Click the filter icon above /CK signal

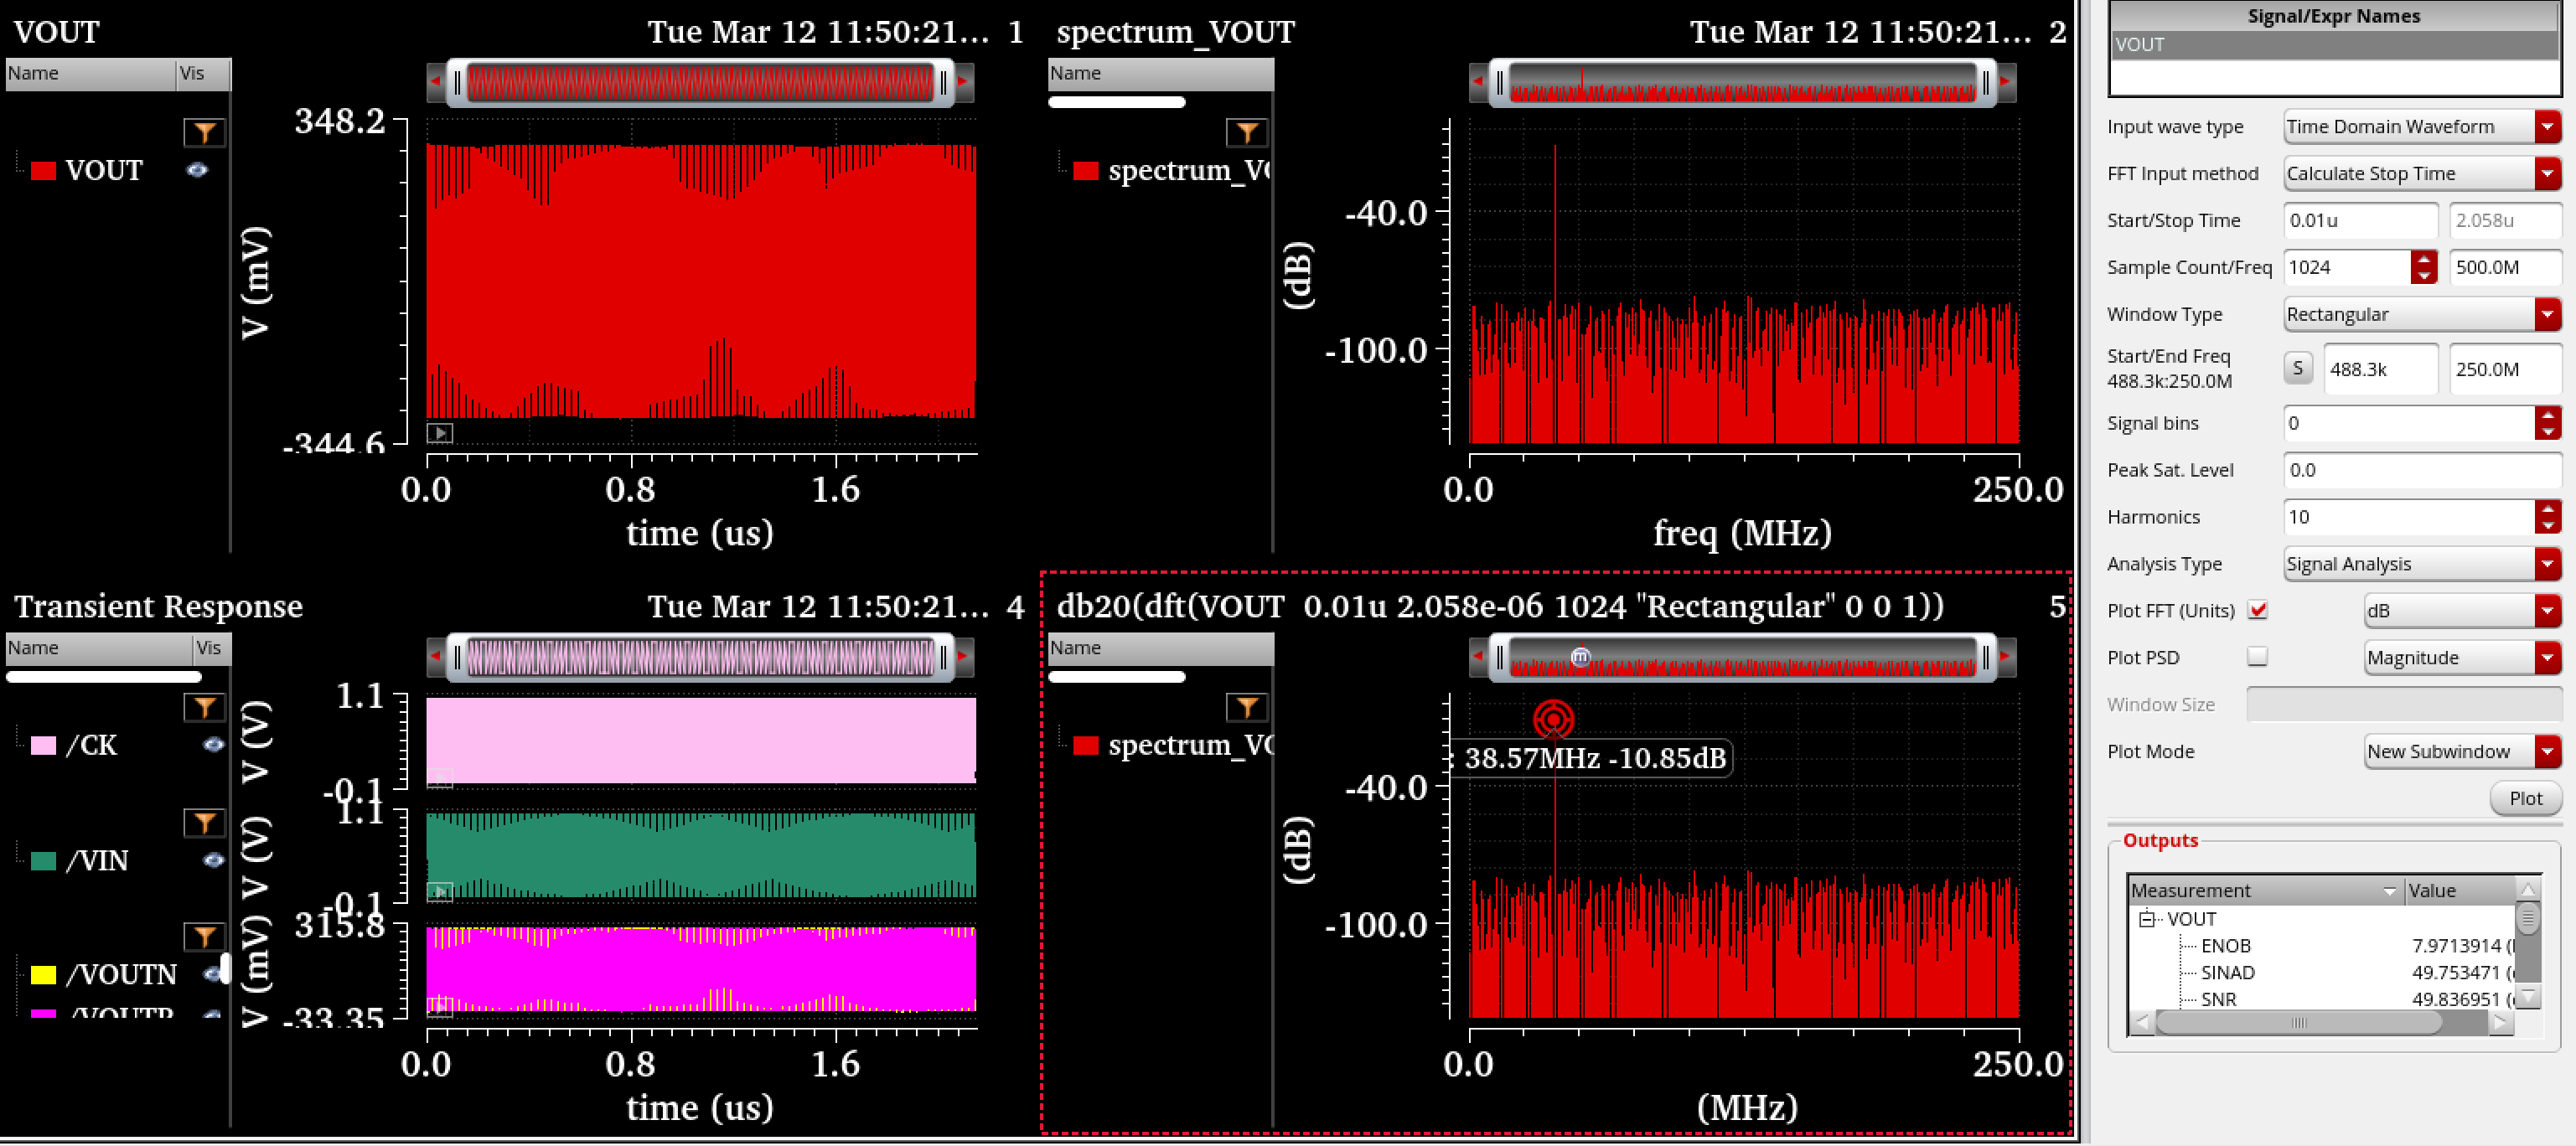tap(204, 707)
